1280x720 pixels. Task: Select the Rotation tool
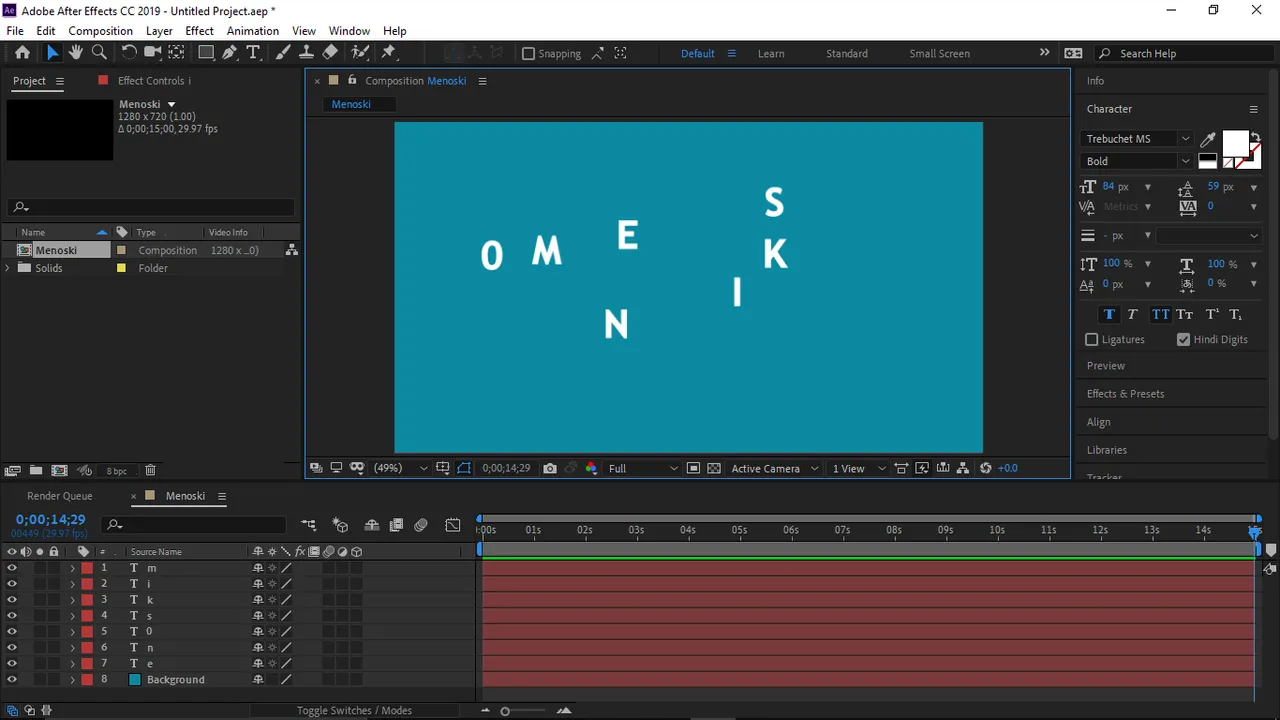(129, 53)
